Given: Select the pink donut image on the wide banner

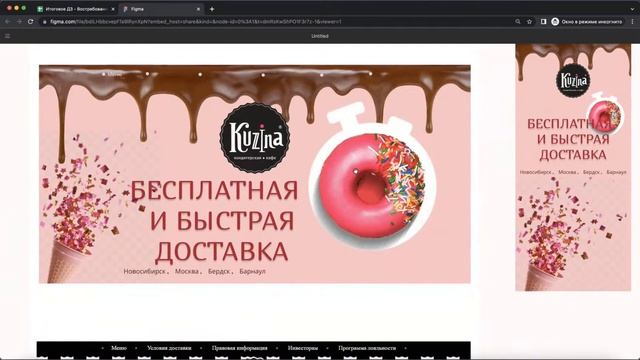Looking at the screenshot, I should (372, 186).
